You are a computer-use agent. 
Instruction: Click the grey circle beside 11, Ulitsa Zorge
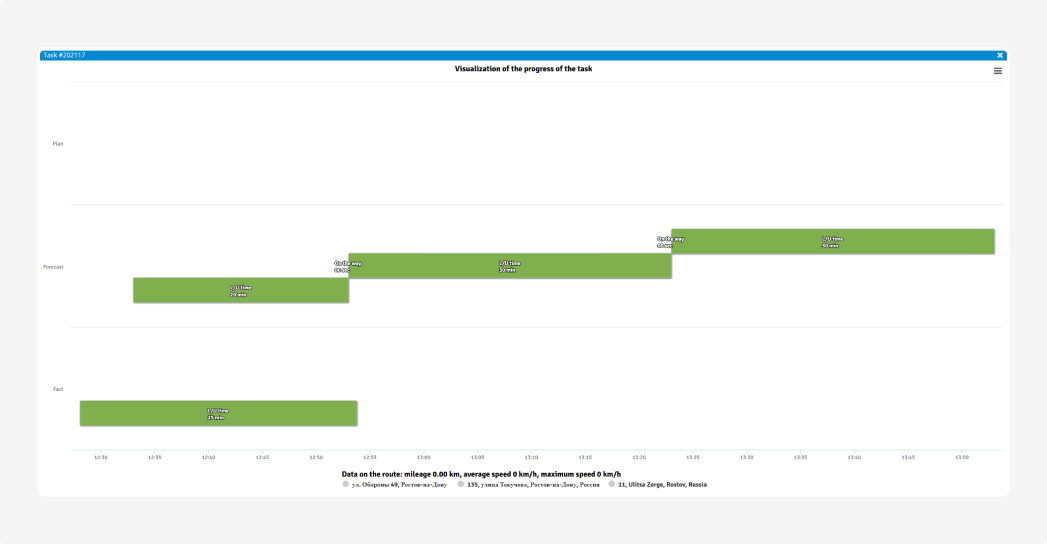611,484
